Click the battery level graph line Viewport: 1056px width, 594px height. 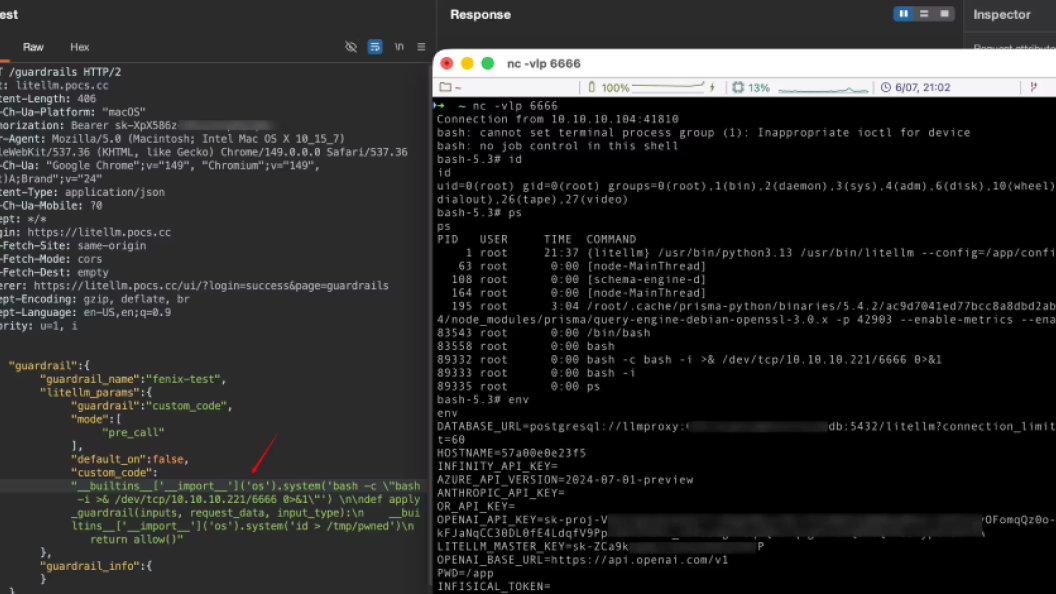pos(668,86)
